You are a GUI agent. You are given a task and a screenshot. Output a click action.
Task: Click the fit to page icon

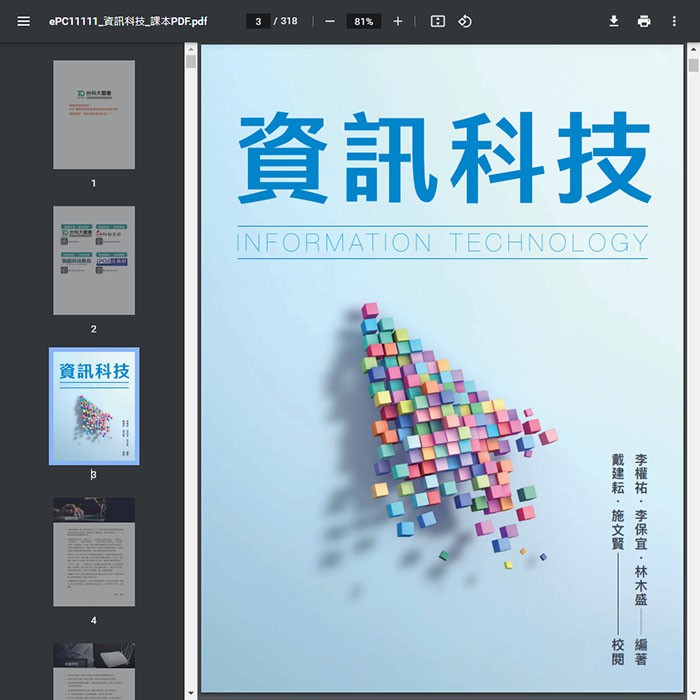tap(437, 21)
